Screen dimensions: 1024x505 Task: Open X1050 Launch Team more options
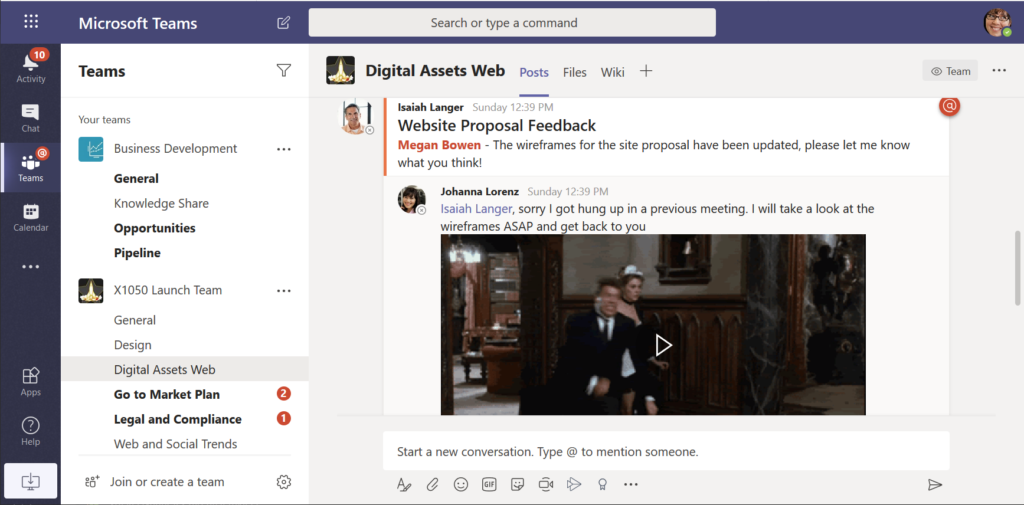[x=283, y=291]
